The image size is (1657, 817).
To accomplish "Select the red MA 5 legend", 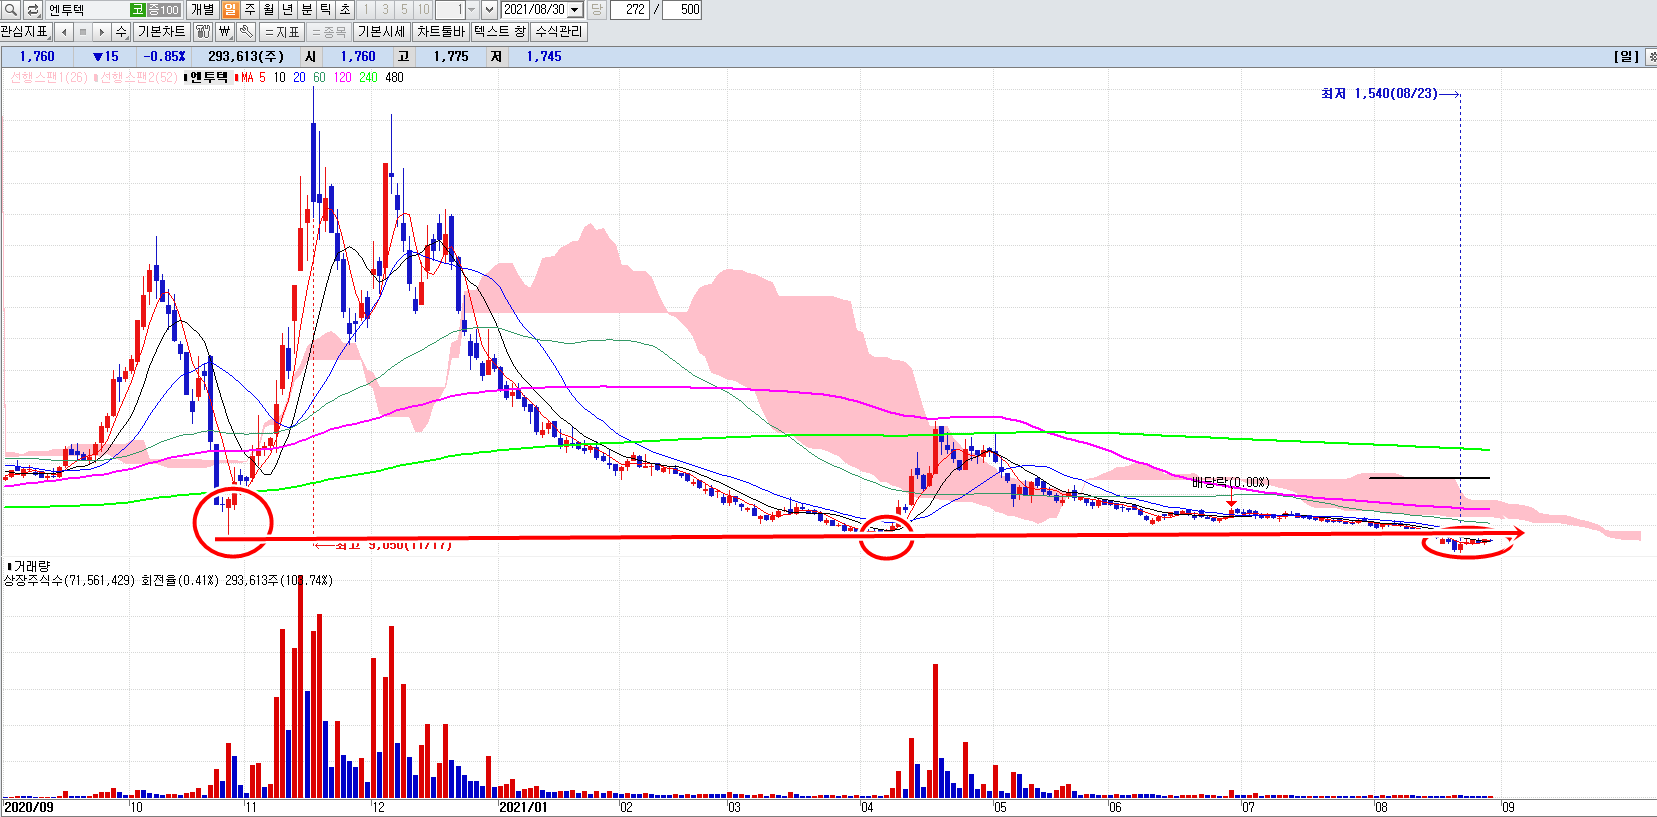I will pyautogui.click(x=253, y=77).
